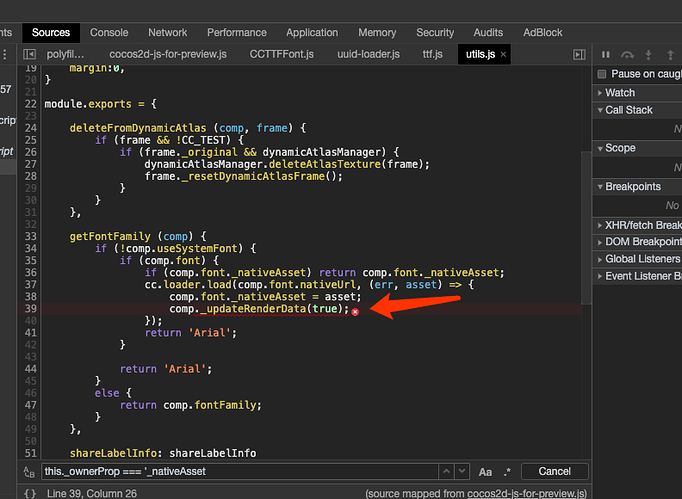Screen dimensions: 682x499
Task: Open the Network panel
Action: (167, 33)
